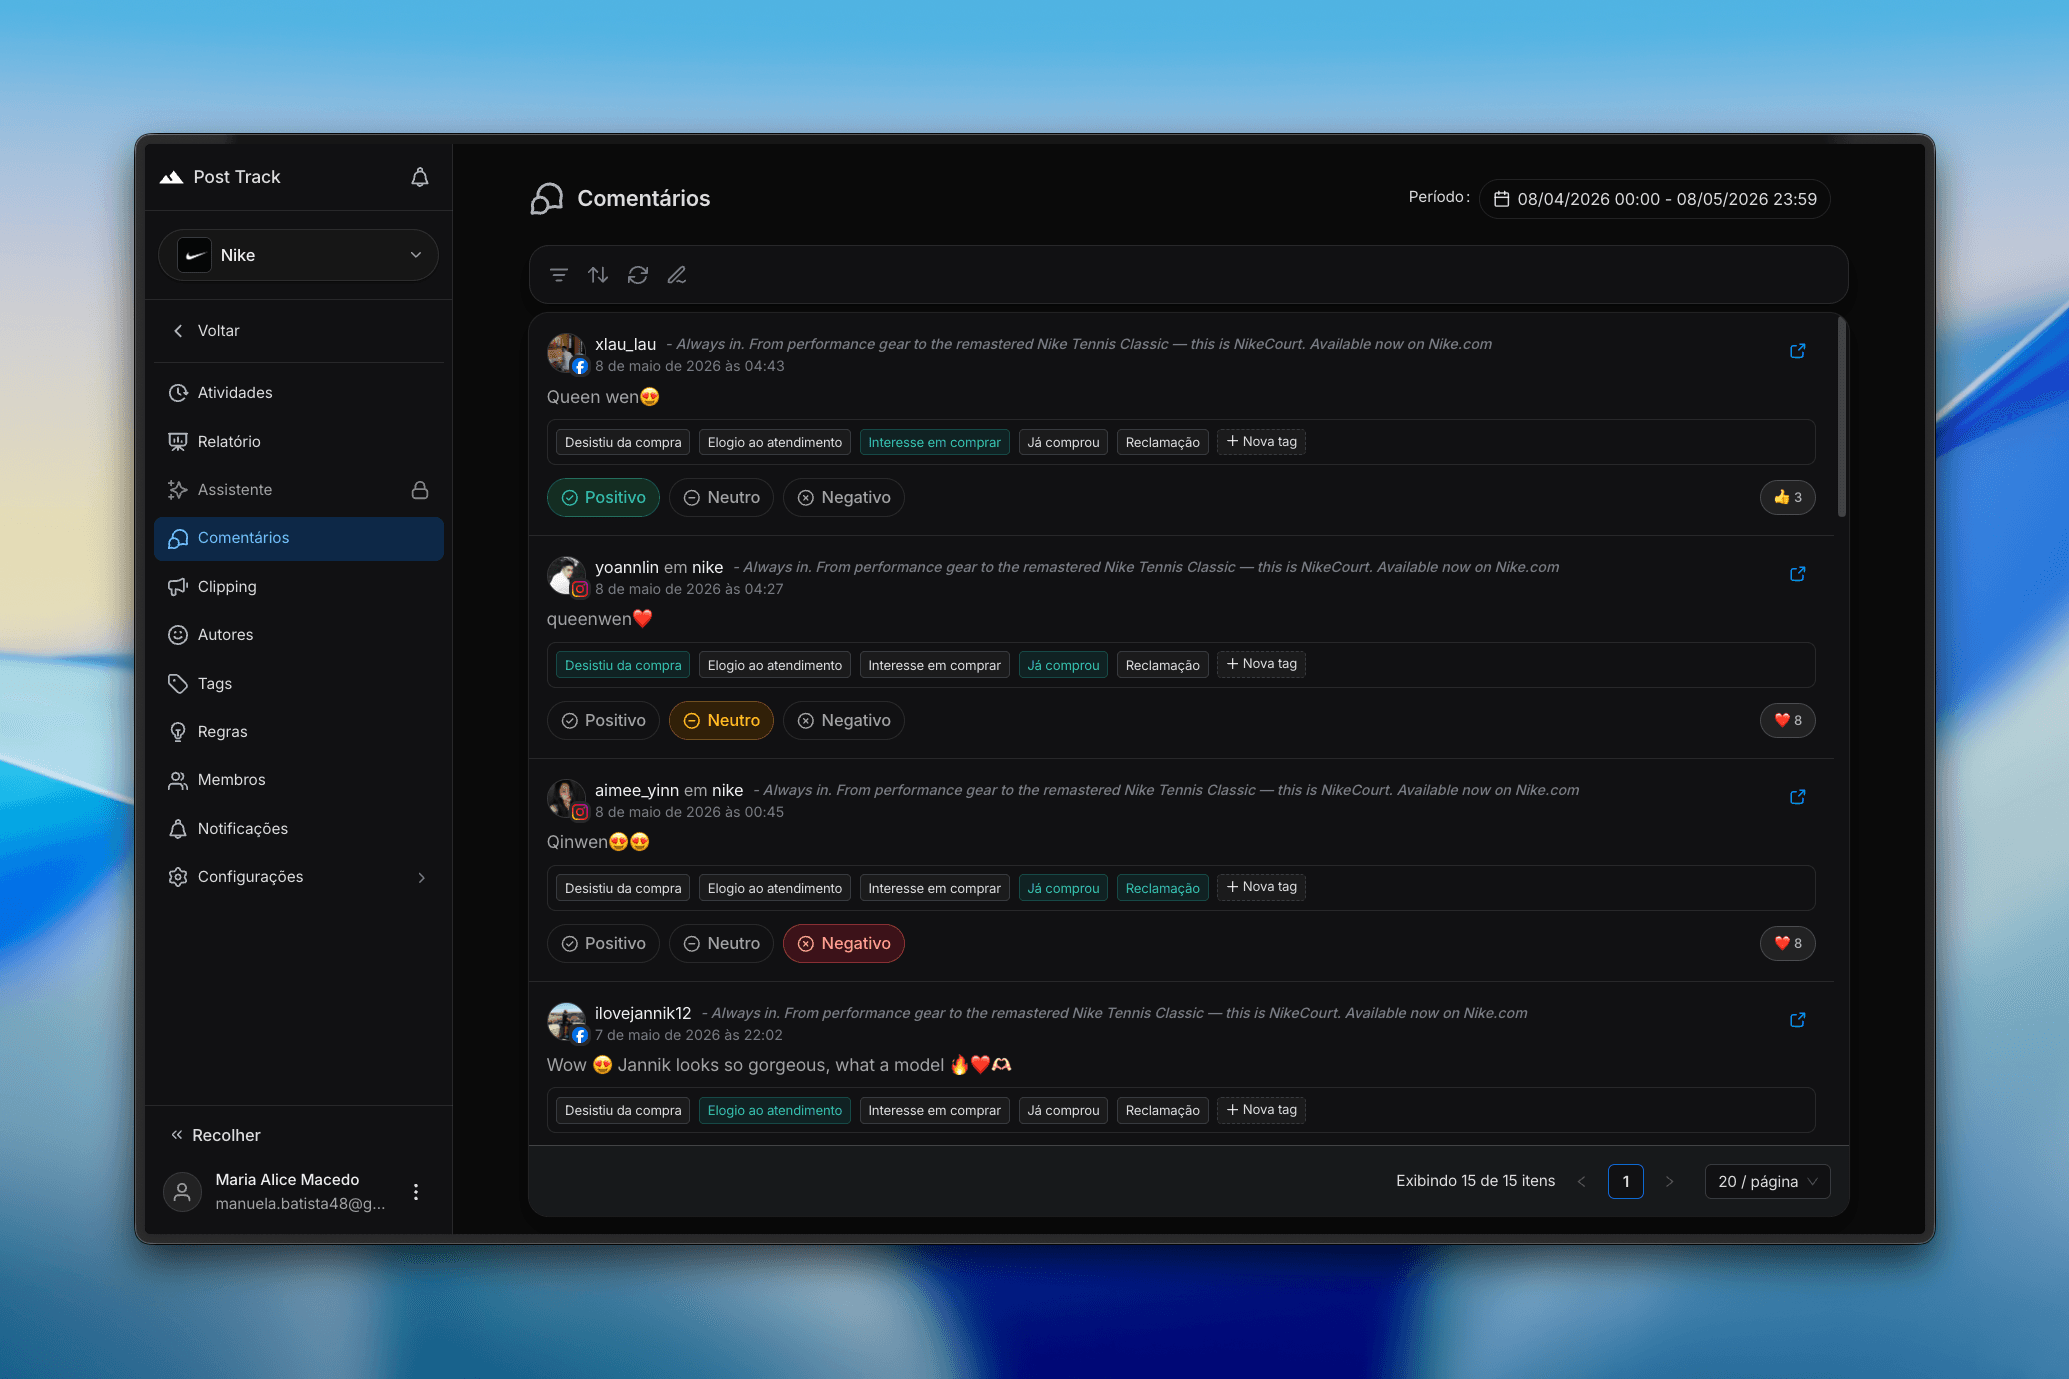Toggle Interesse em comprar tag on aimee_yinn comment

pyautogui.click(x=934, y=888)
